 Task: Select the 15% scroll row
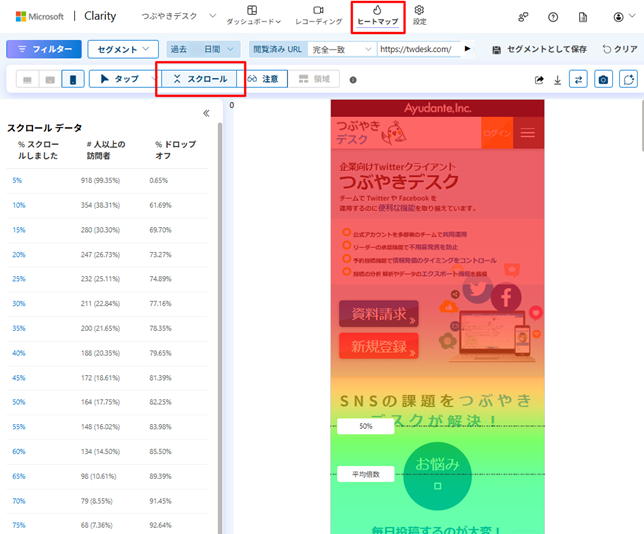point(107,230)
